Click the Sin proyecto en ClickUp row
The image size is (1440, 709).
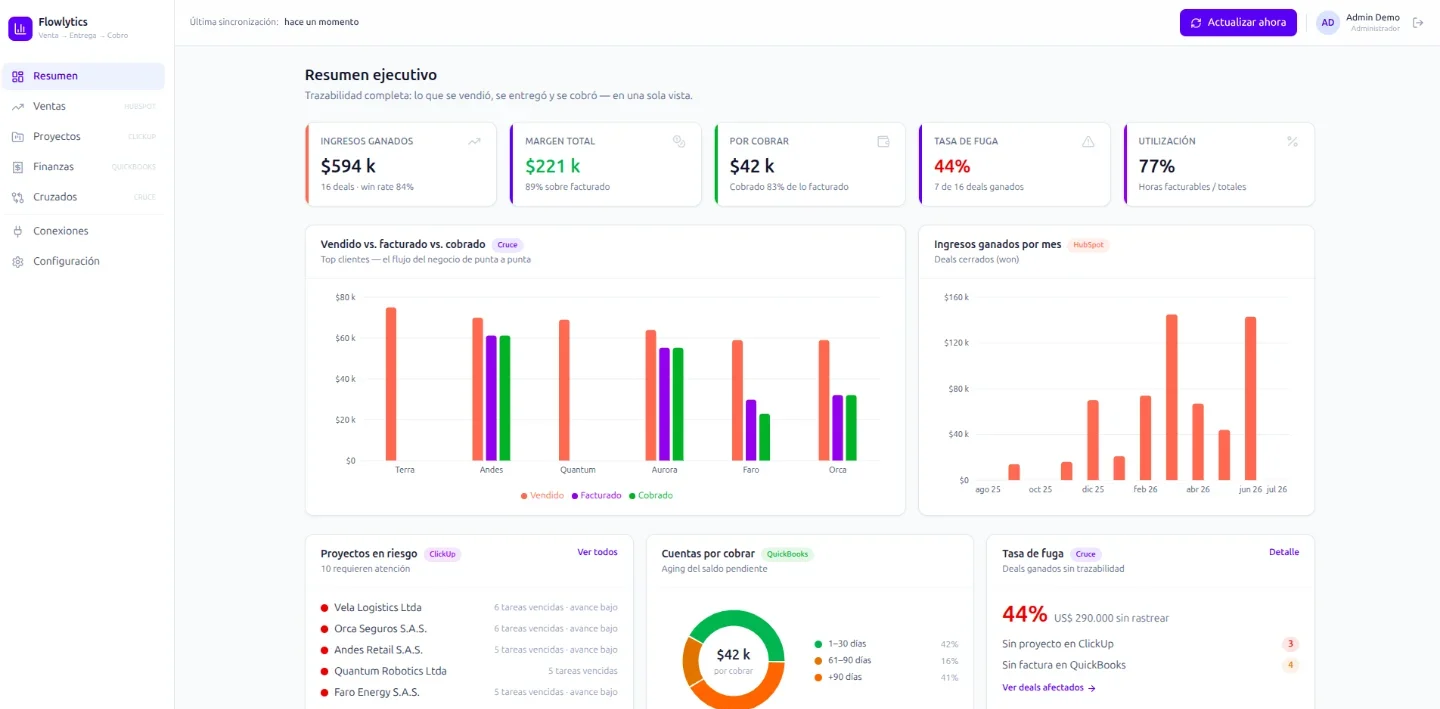tap(1150, 644)
